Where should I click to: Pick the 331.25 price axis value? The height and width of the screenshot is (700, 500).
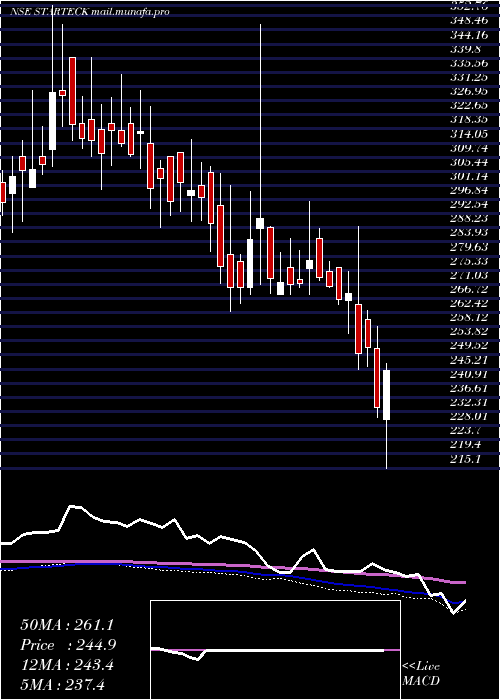[x=468, y=77]
